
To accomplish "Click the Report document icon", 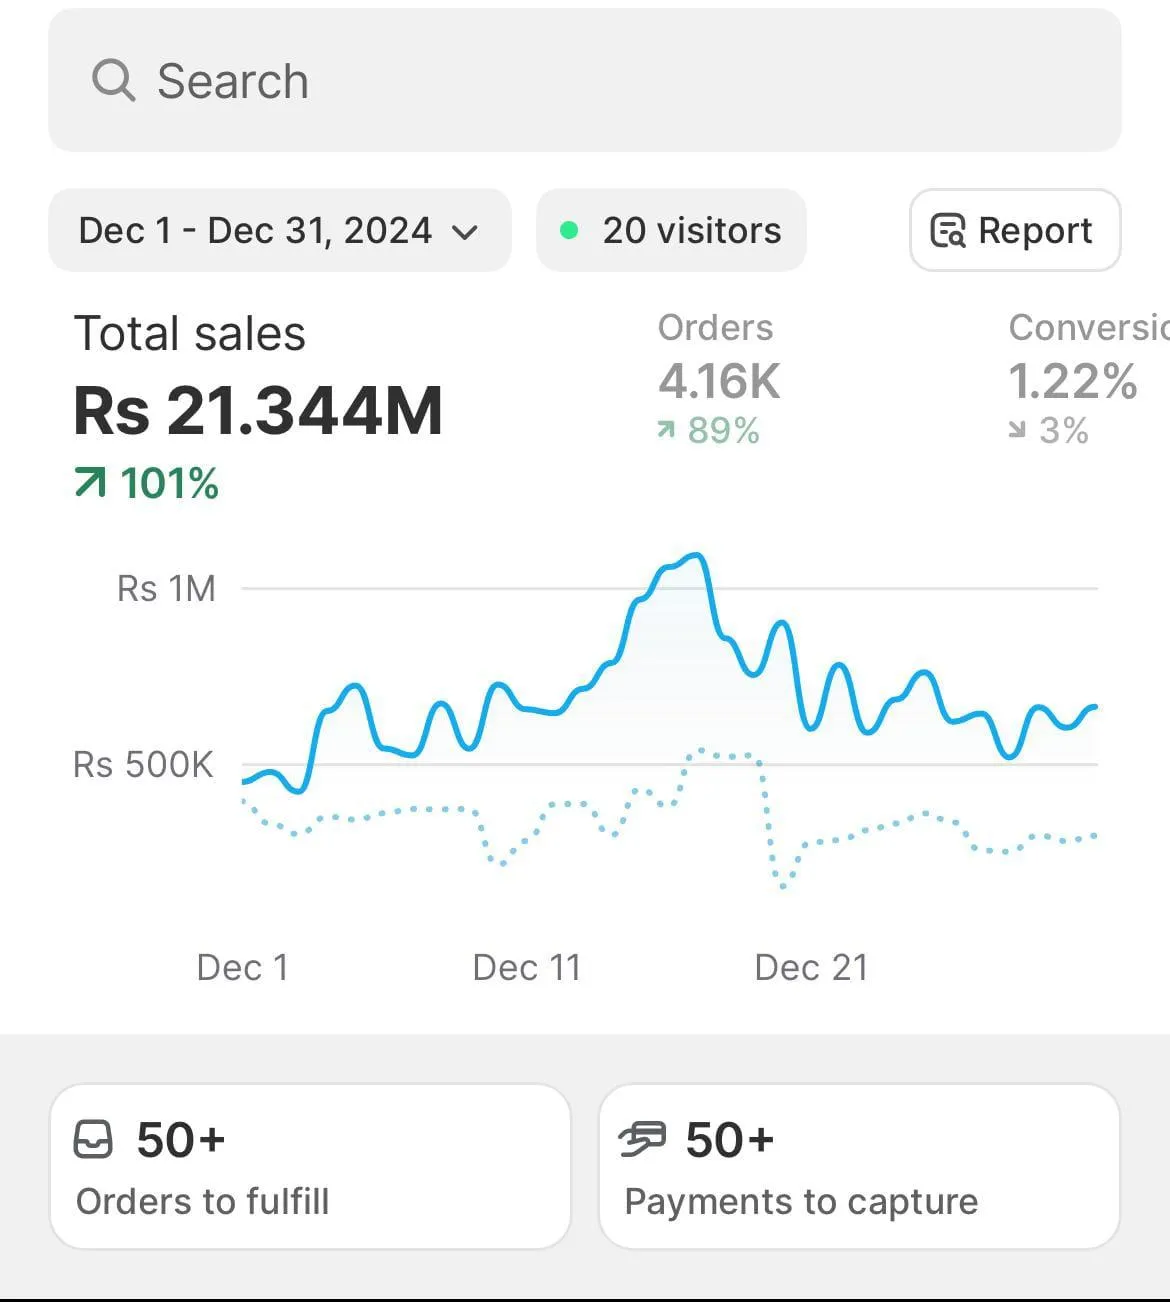I will coord(947,230).
